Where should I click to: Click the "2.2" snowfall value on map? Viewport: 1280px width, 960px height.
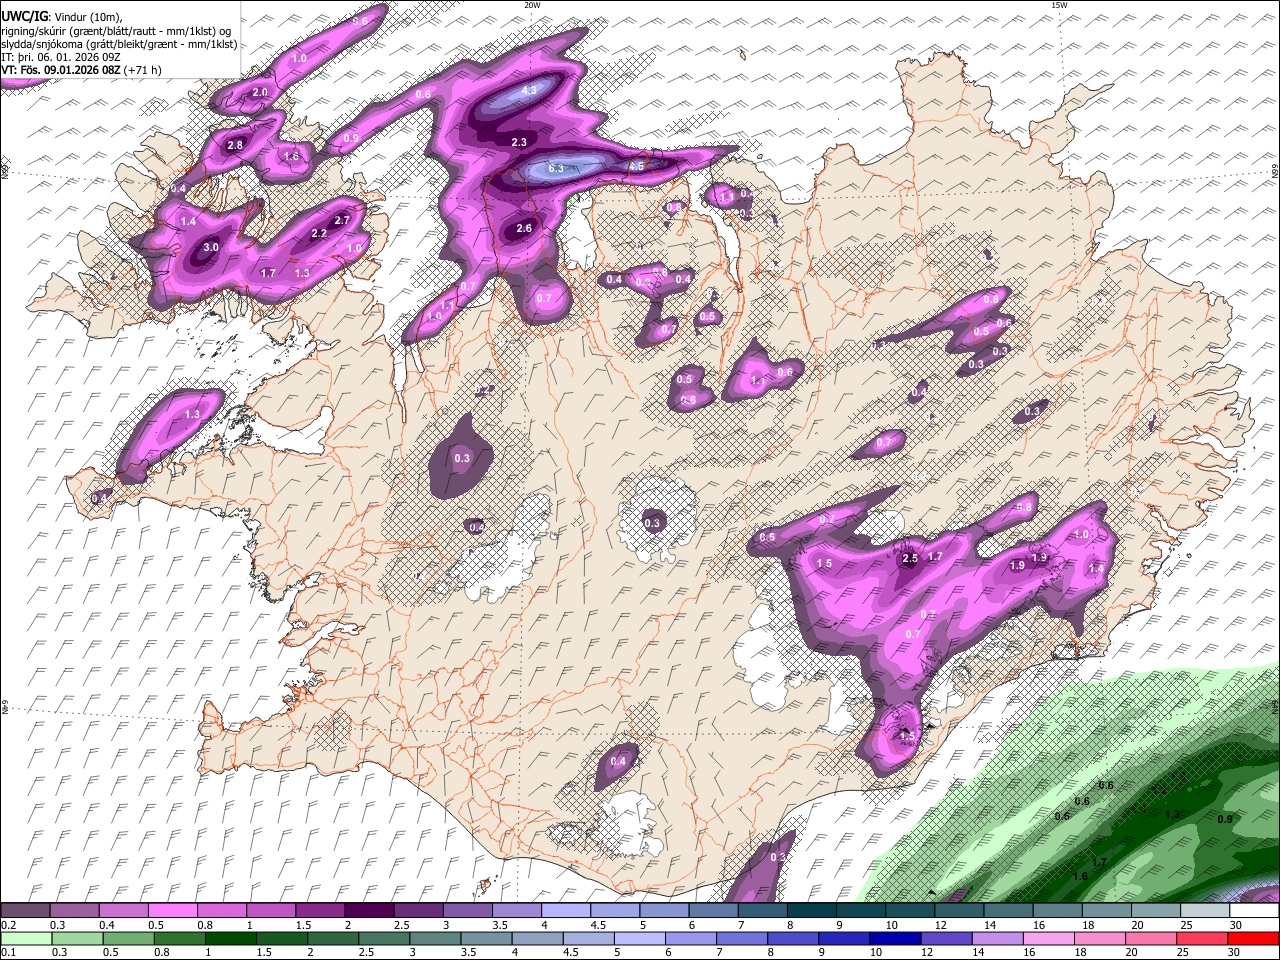point(319,234)
